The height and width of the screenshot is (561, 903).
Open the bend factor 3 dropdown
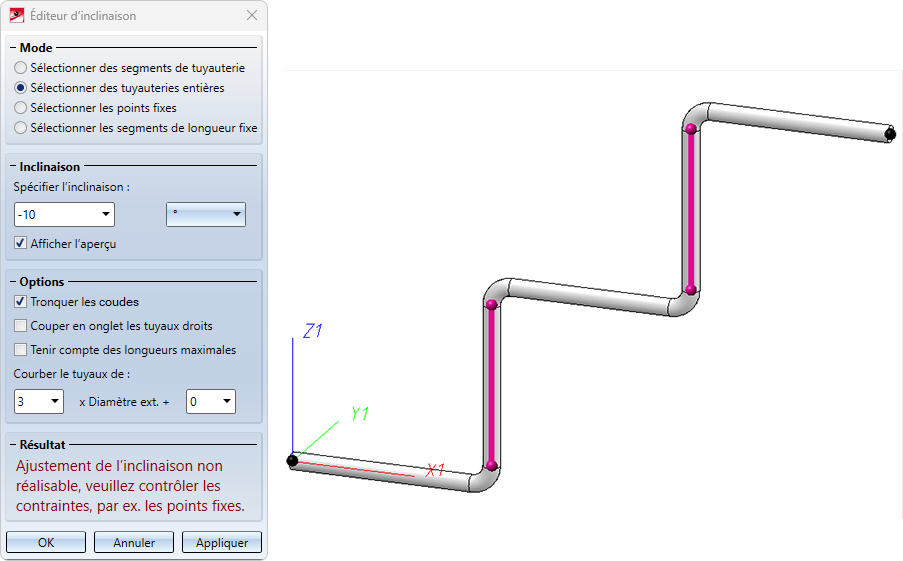coord(55,401)
